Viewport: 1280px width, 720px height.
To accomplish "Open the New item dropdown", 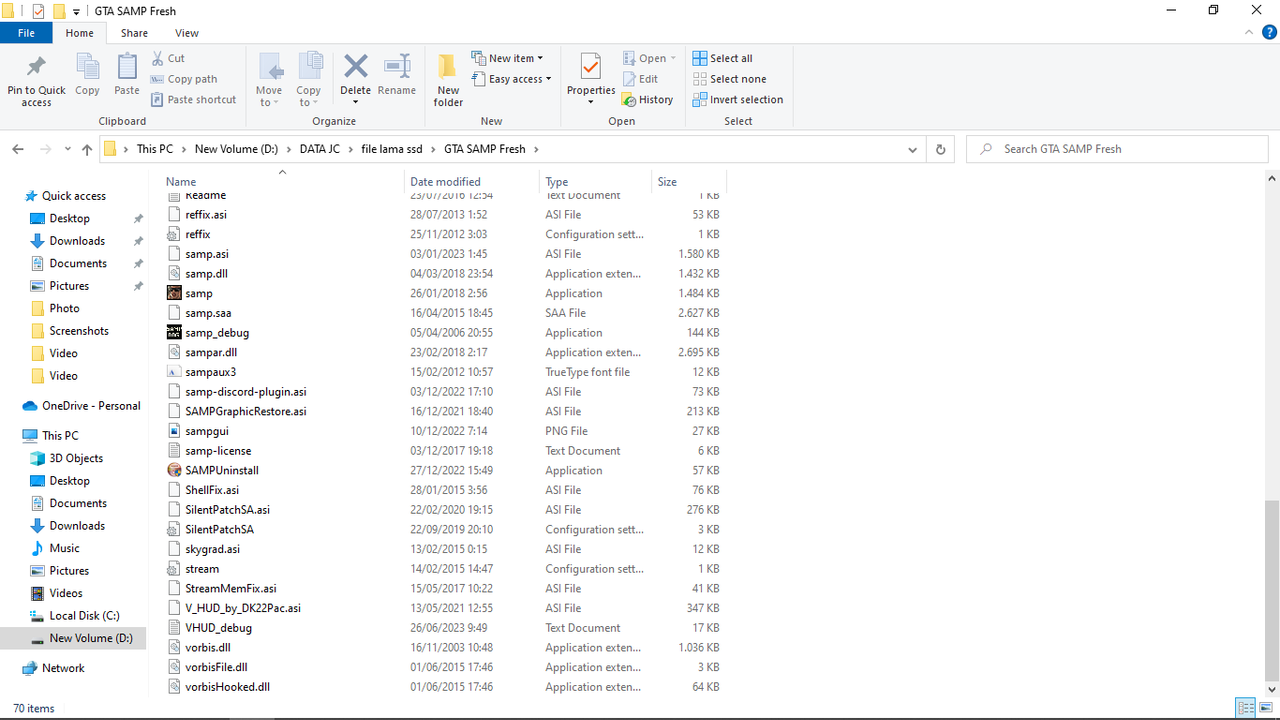I will [x=507, y=59].
